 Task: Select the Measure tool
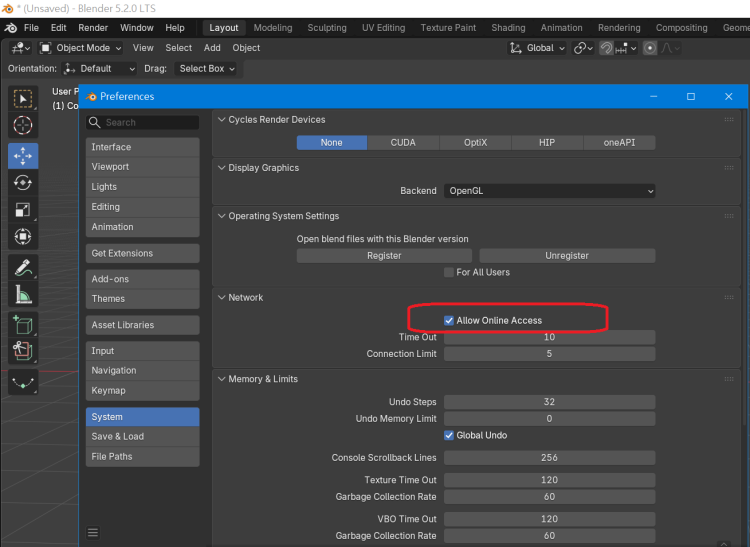(22, 295)
